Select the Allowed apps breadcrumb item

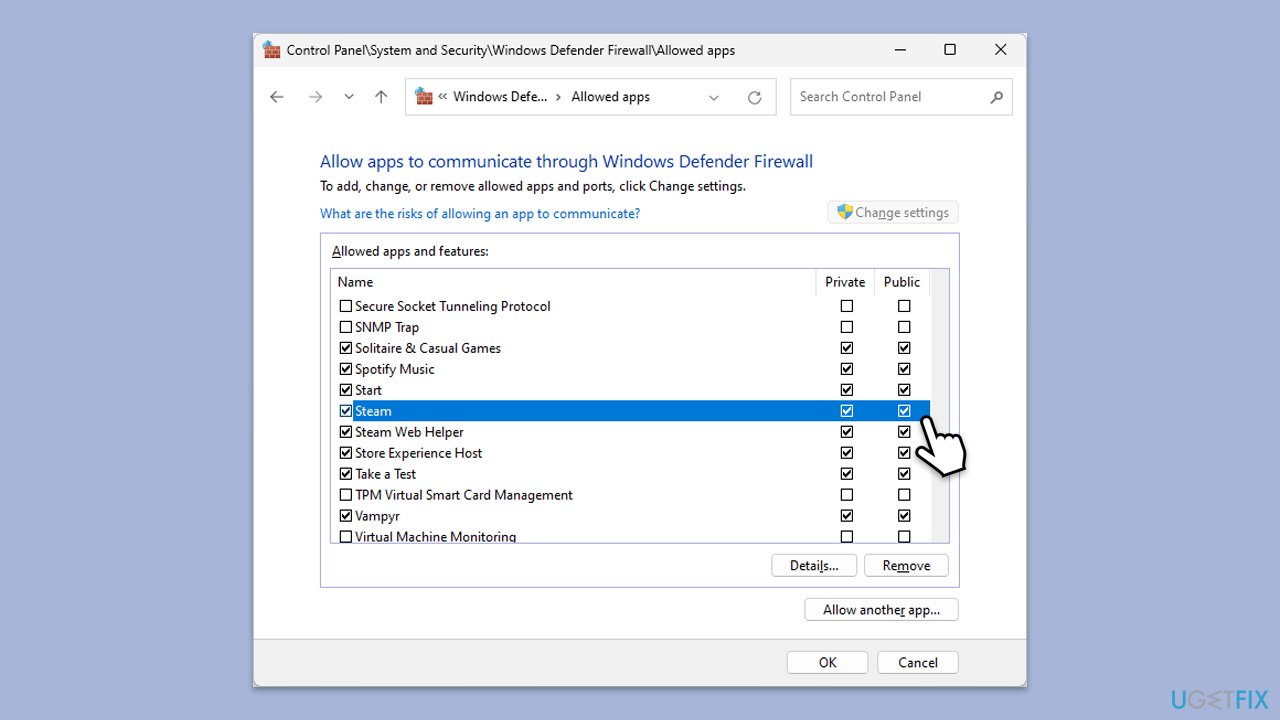[610, 96]
